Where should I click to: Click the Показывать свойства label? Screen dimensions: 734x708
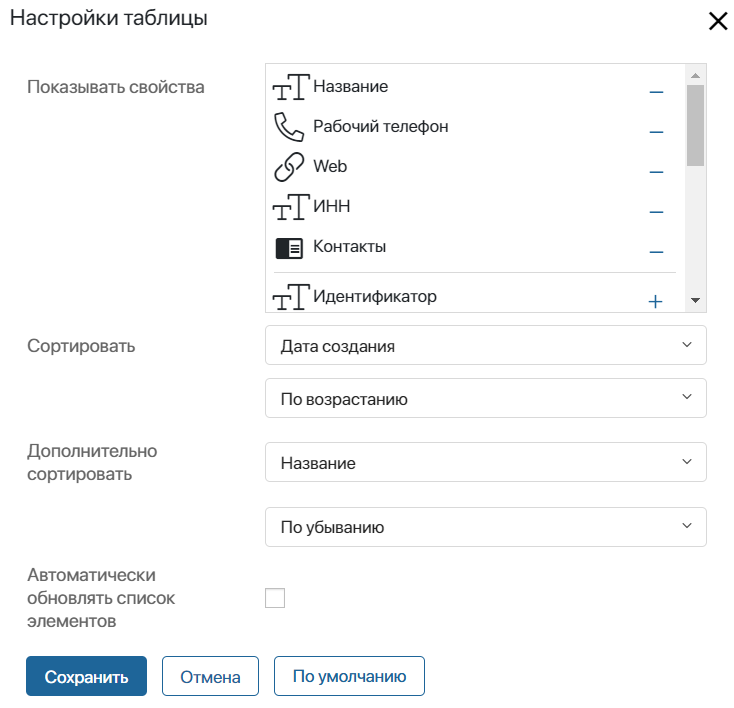pyautogui.click(x=116, y=87)
